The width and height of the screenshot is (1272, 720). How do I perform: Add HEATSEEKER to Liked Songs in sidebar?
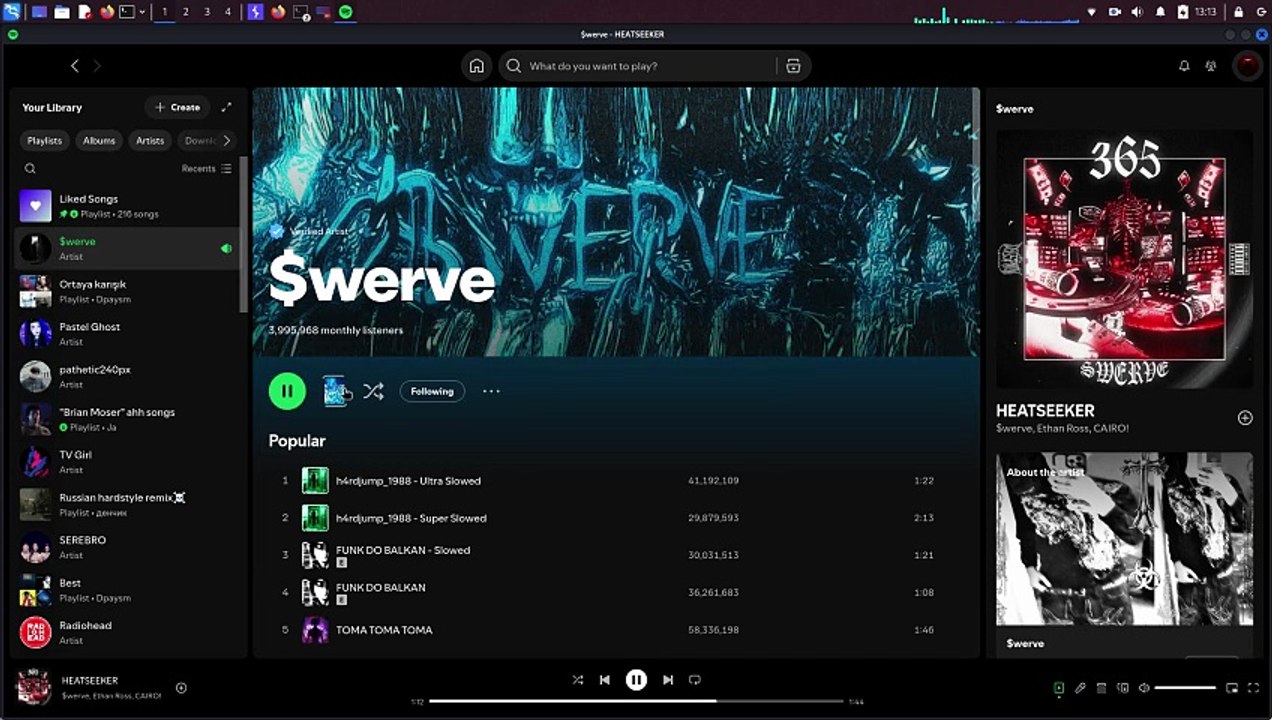tap(1245, 418)
